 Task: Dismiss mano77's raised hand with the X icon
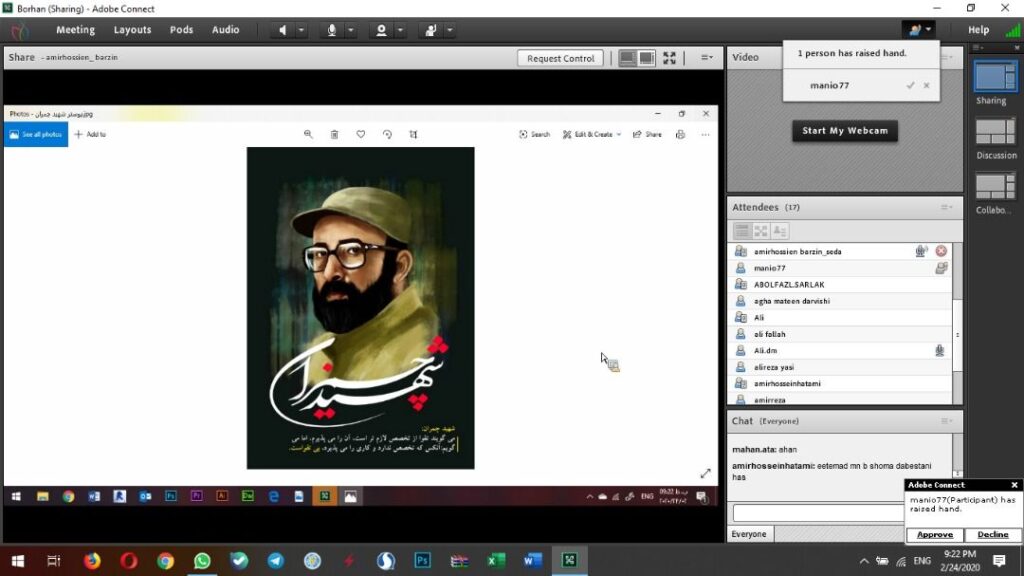coord(926,86)
